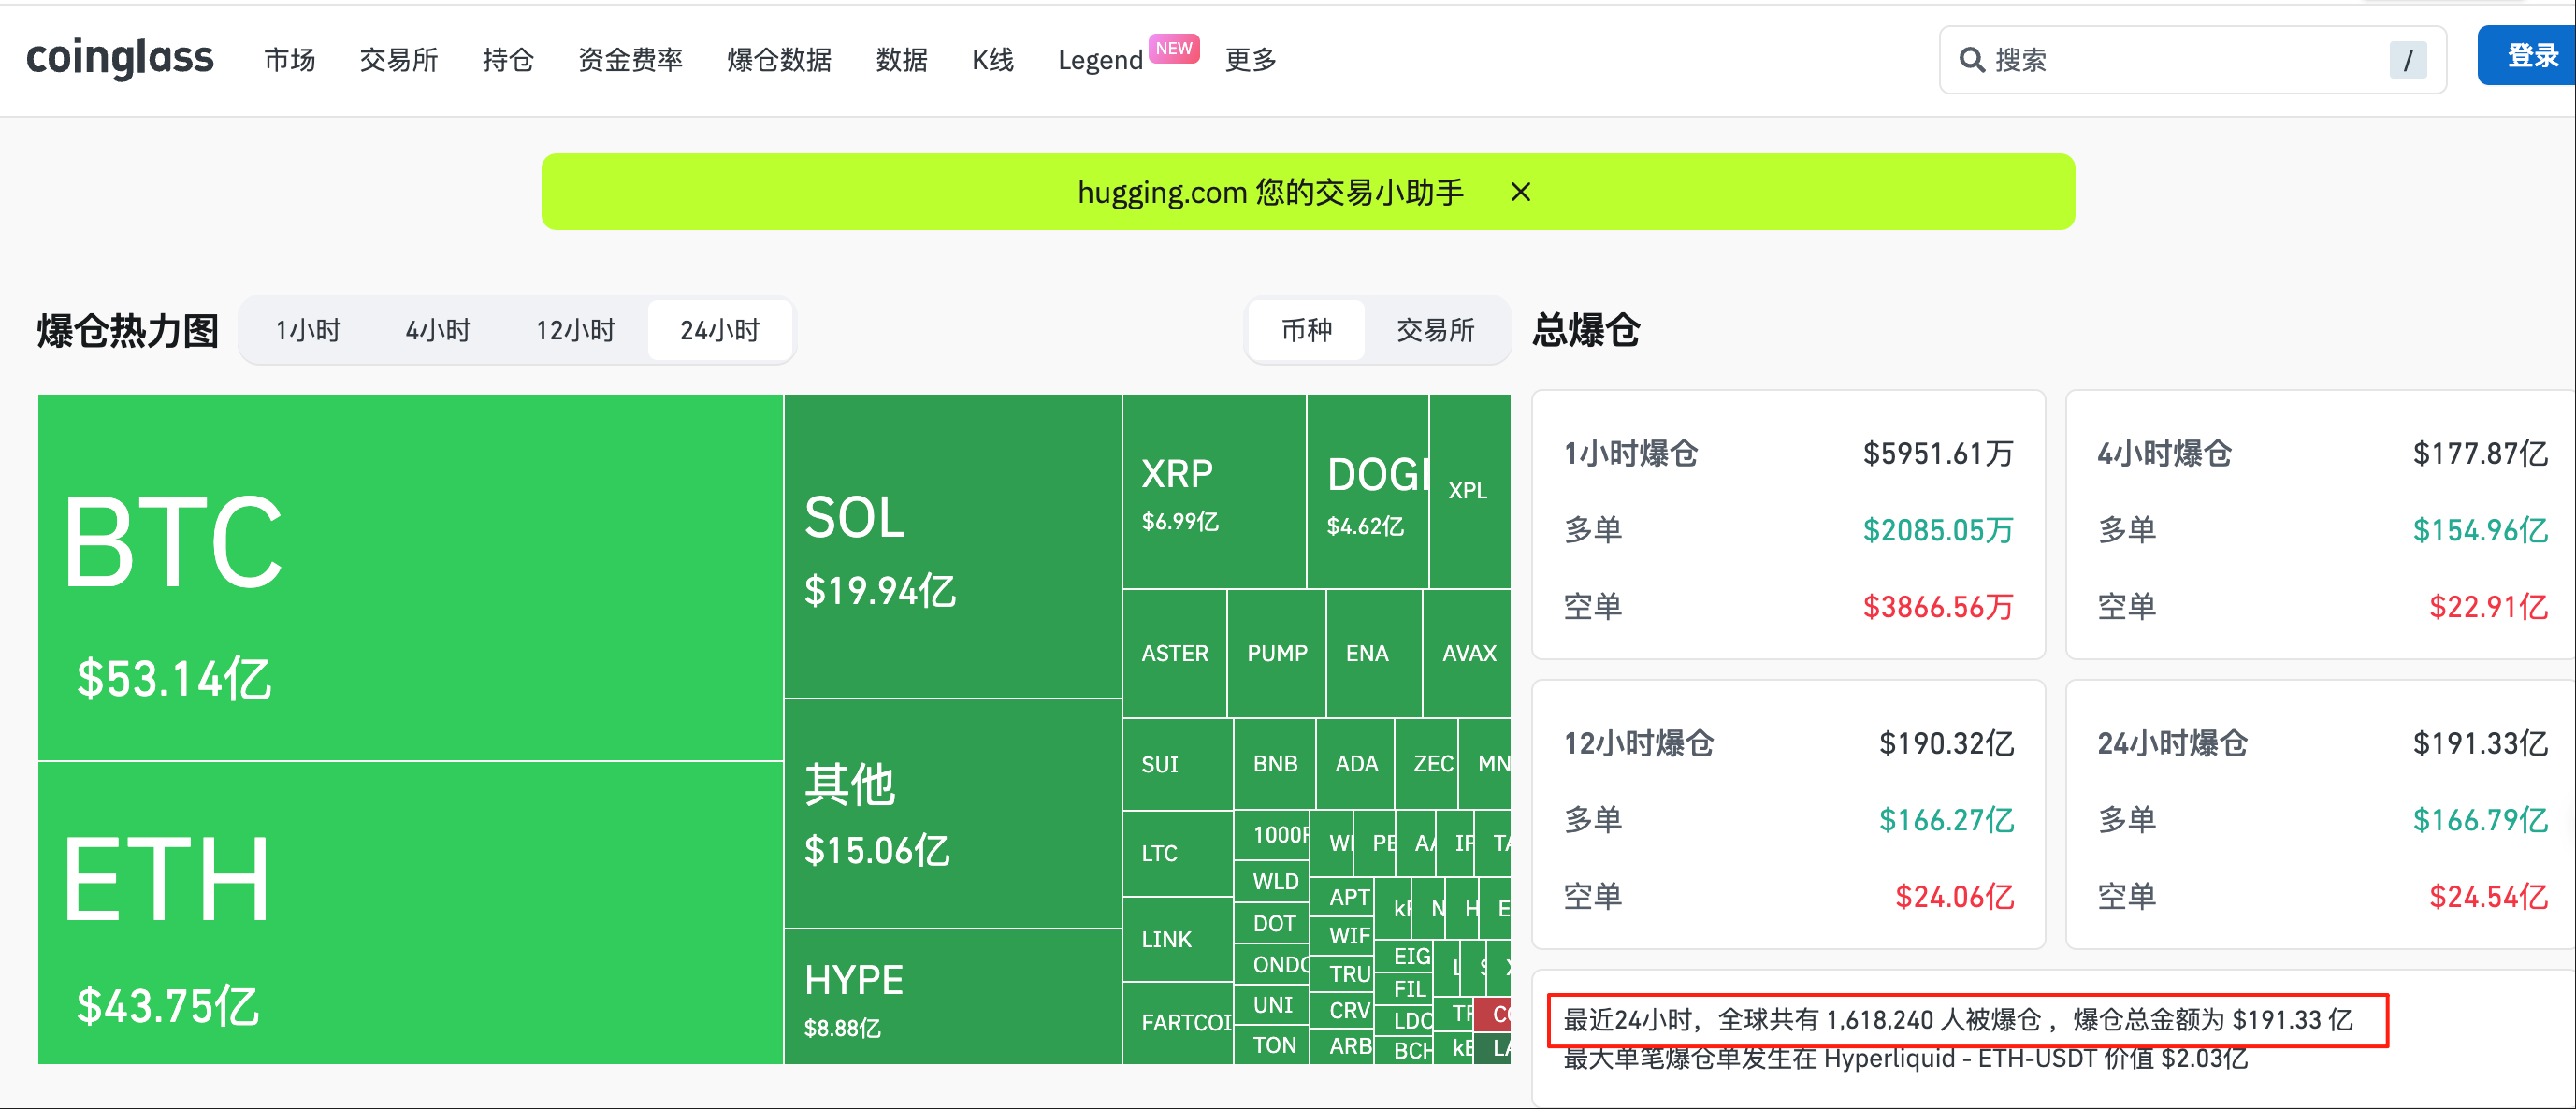
Task: Switch heatmap to 12小时 range
Action: click(575, 330)
